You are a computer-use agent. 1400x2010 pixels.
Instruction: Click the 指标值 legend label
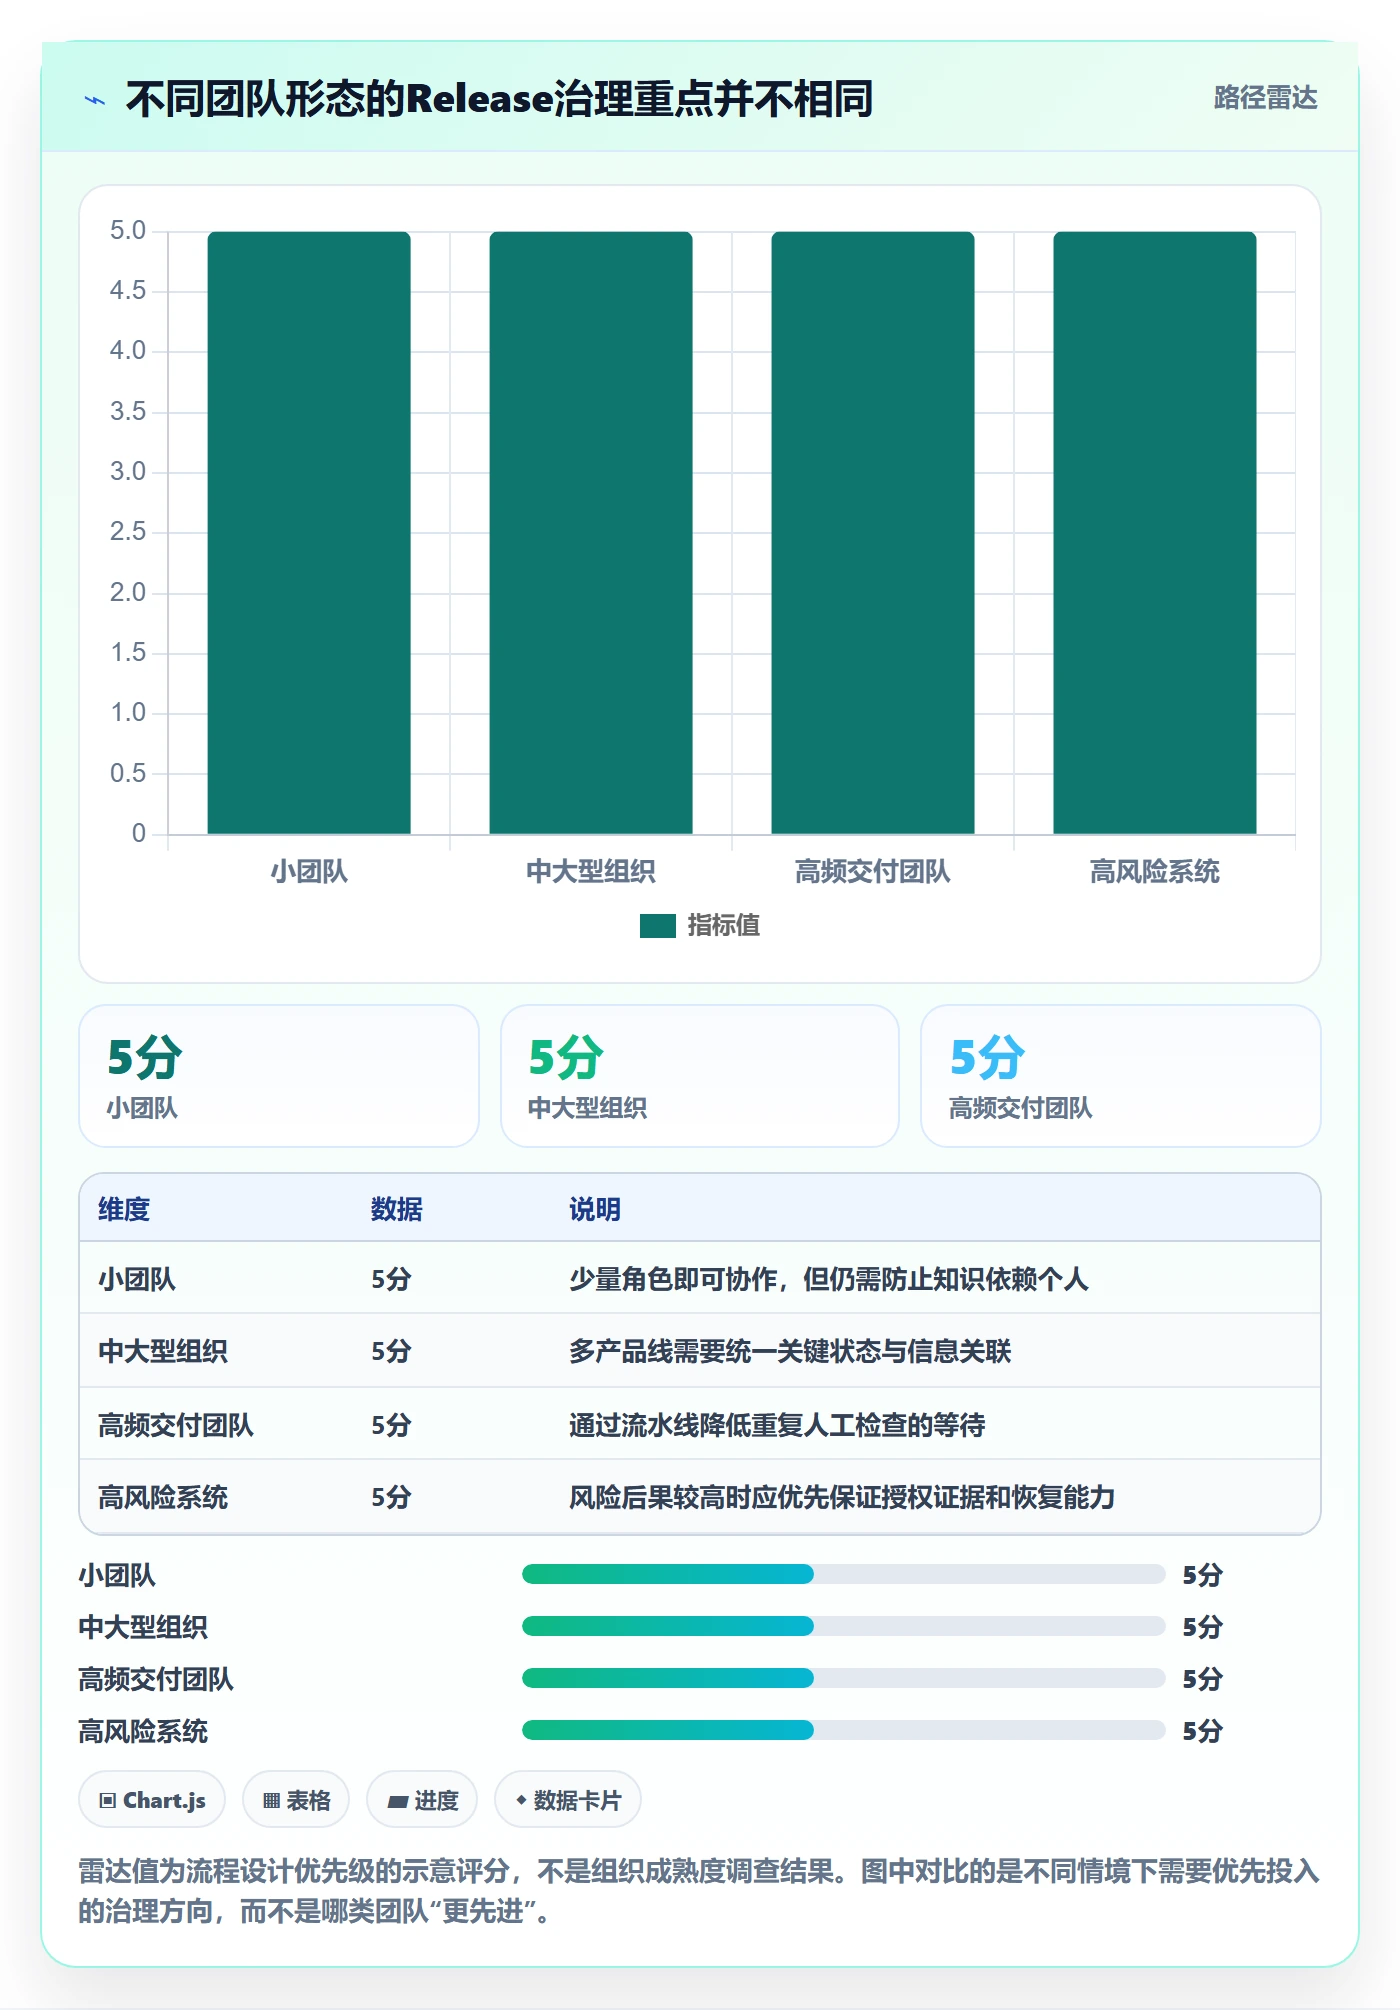click(724, 926)
